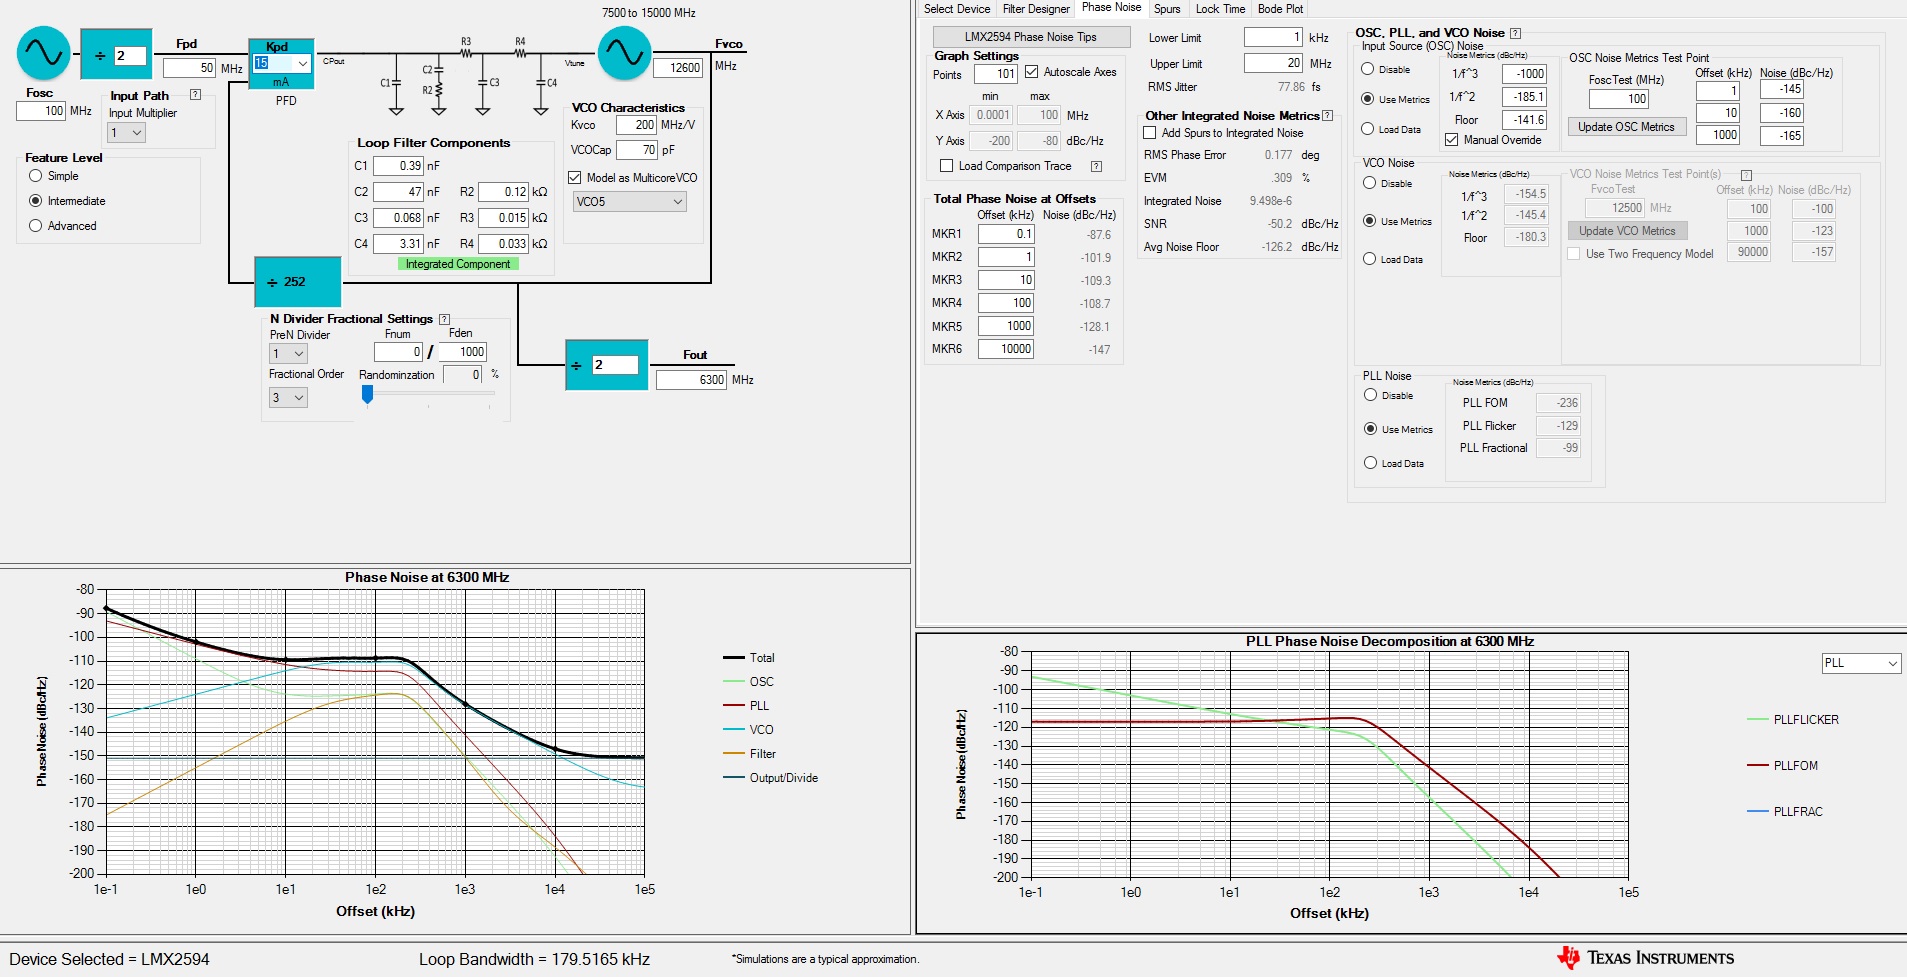The height and width of the screenshot is (977, 1907).
Task: Click the input divider value field
Action: click(130, 56)
